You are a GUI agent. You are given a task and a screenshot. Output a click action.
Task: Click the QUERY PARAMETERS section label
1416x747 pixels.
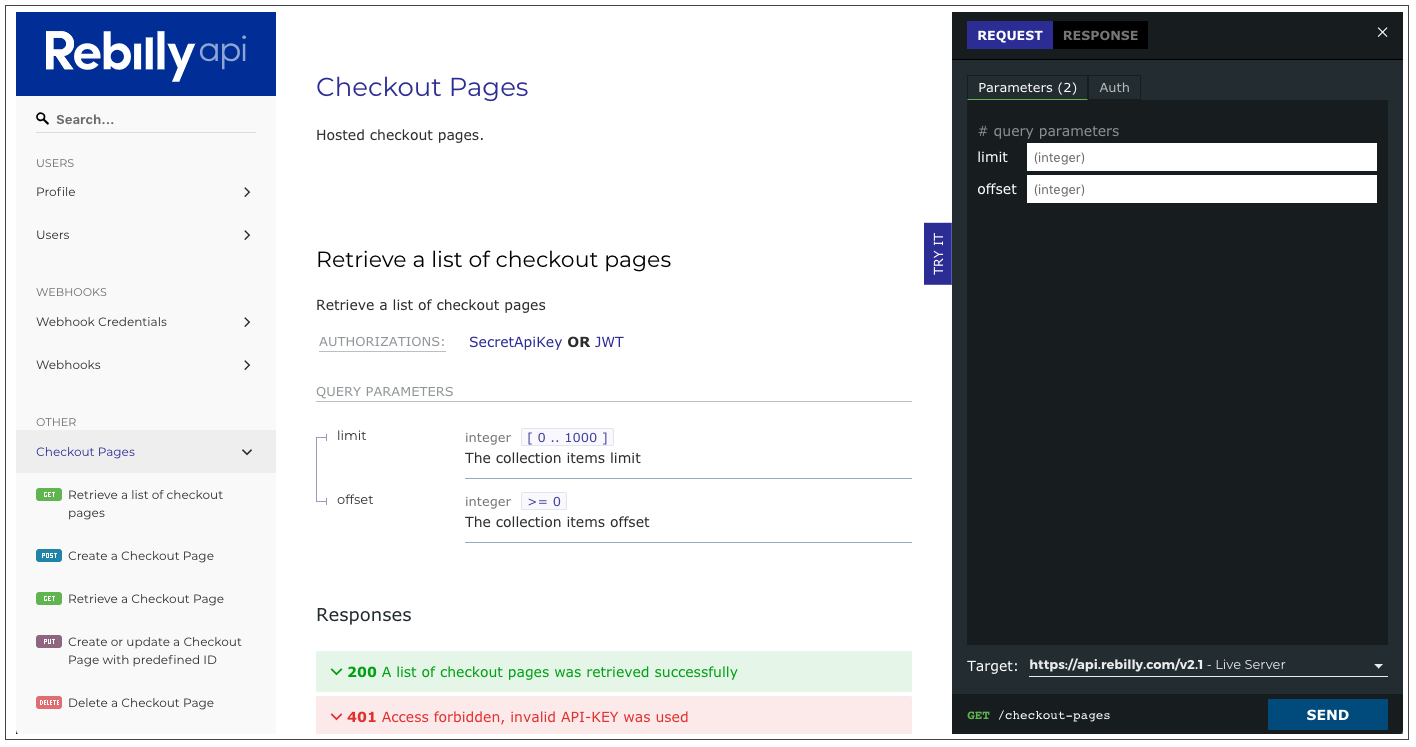click(x=385, y=392)
